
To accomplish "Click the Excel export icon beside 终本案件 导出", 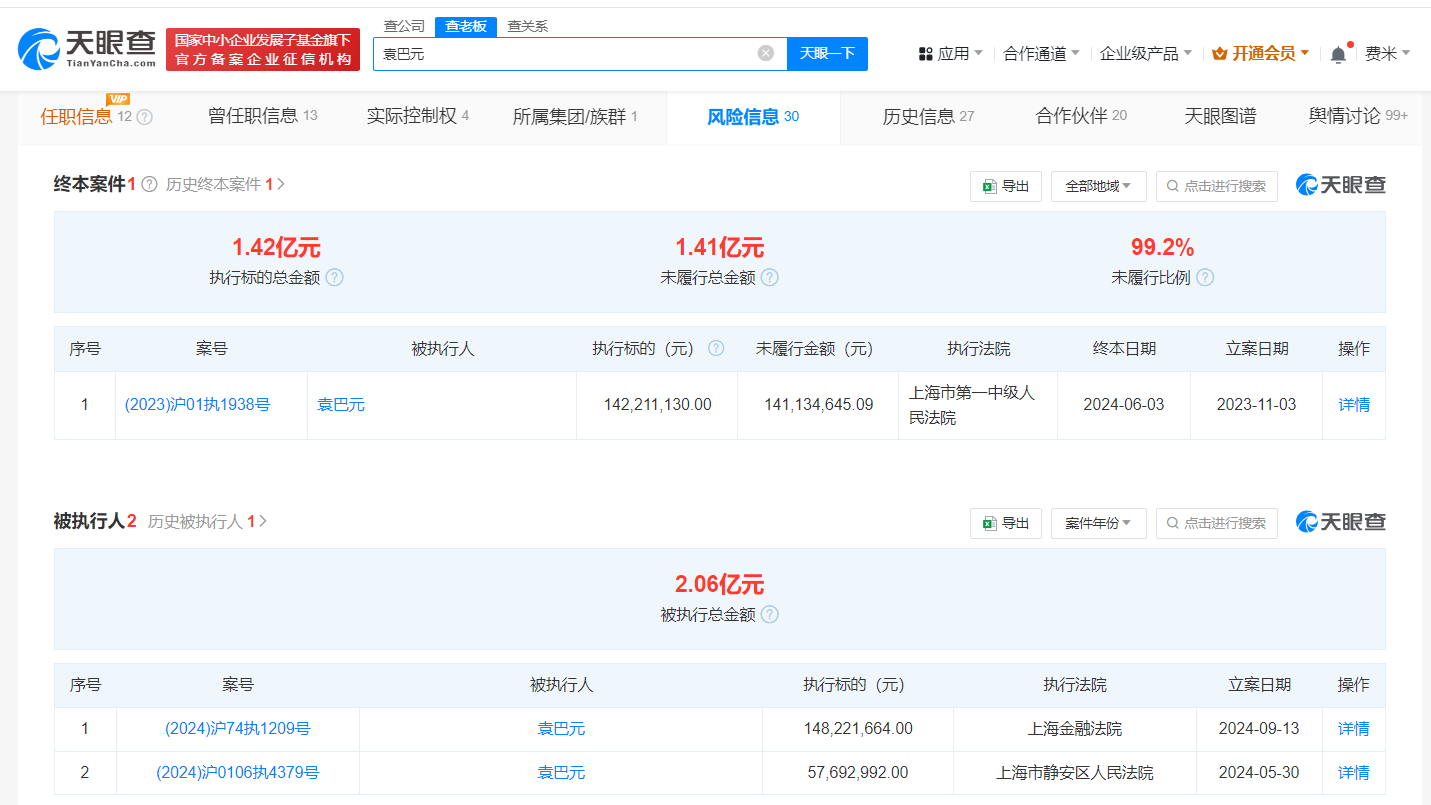I will 990,186.
